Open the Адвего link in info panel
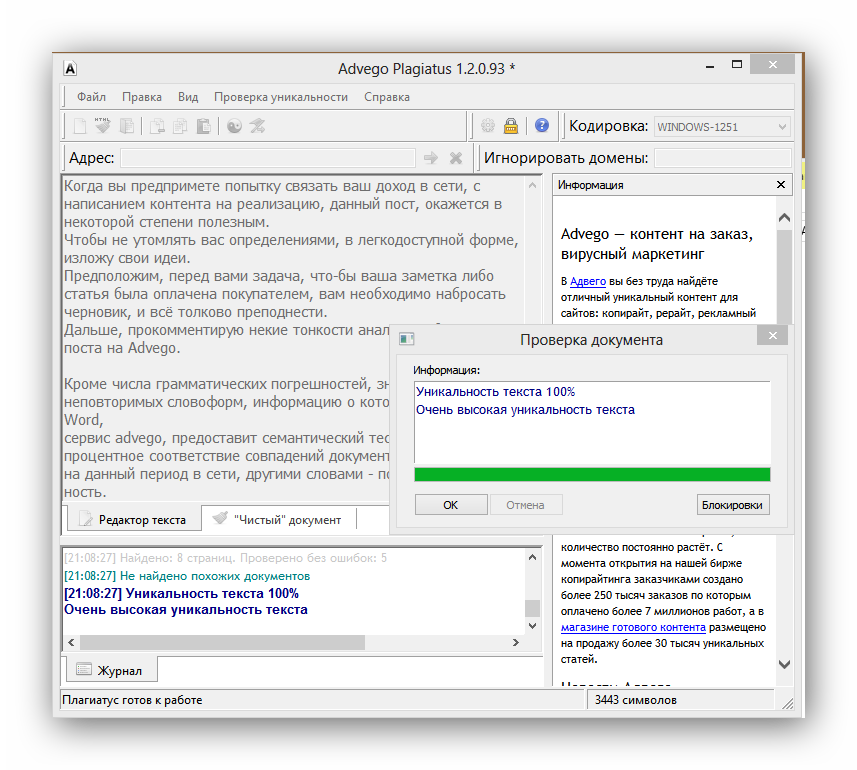 (588, 281)
